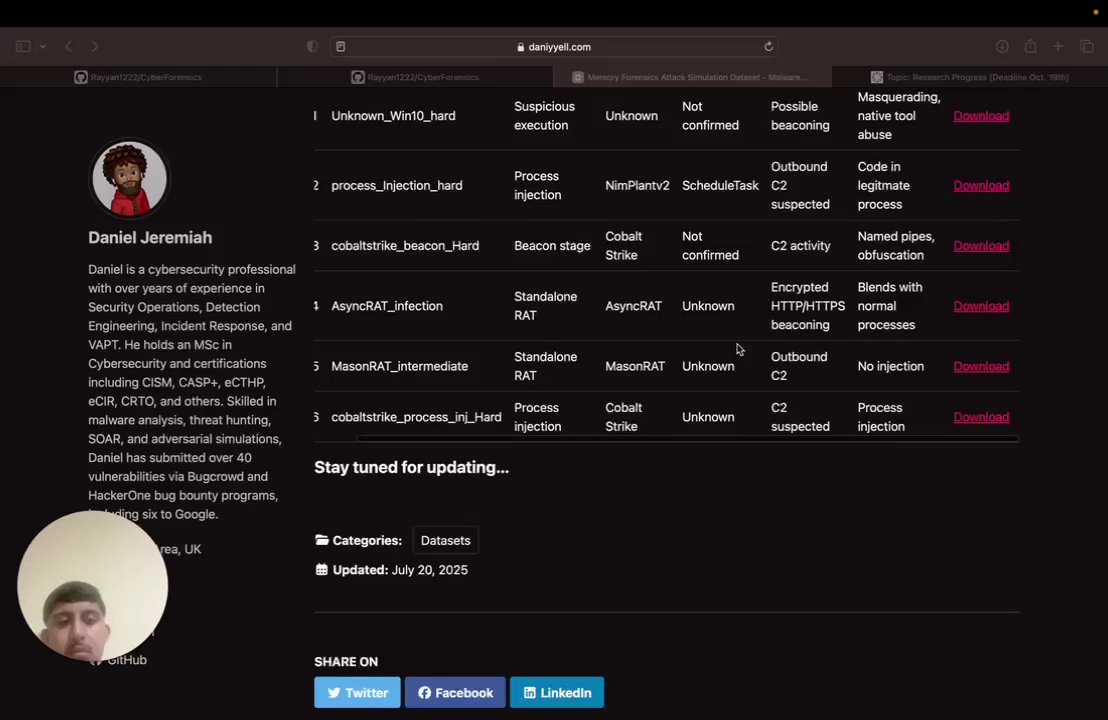
Task: Switch to second Rayyan1222/CyberForensics tab
Action: coord(416,77)
